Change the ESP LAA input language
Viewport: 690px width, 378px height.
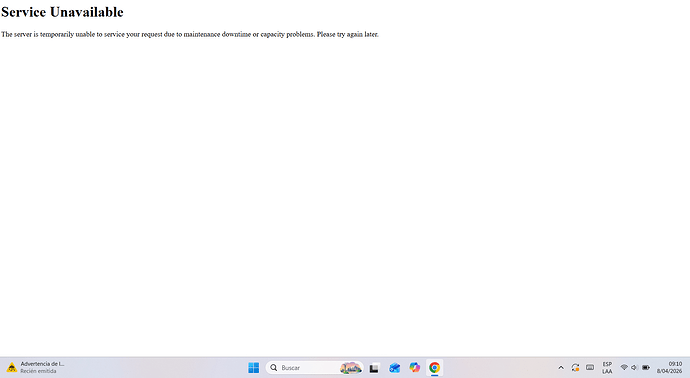[x=607, y=367]
